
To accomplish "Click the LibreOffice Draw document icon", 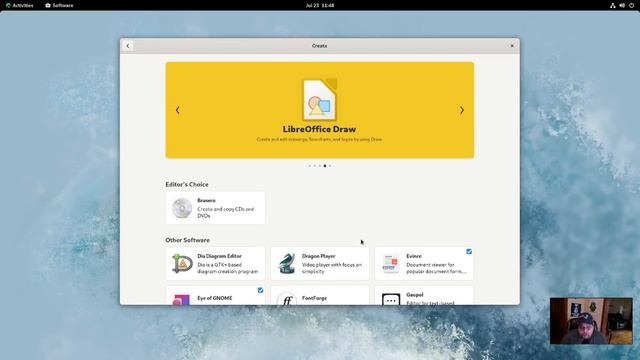I will point(320,100).
